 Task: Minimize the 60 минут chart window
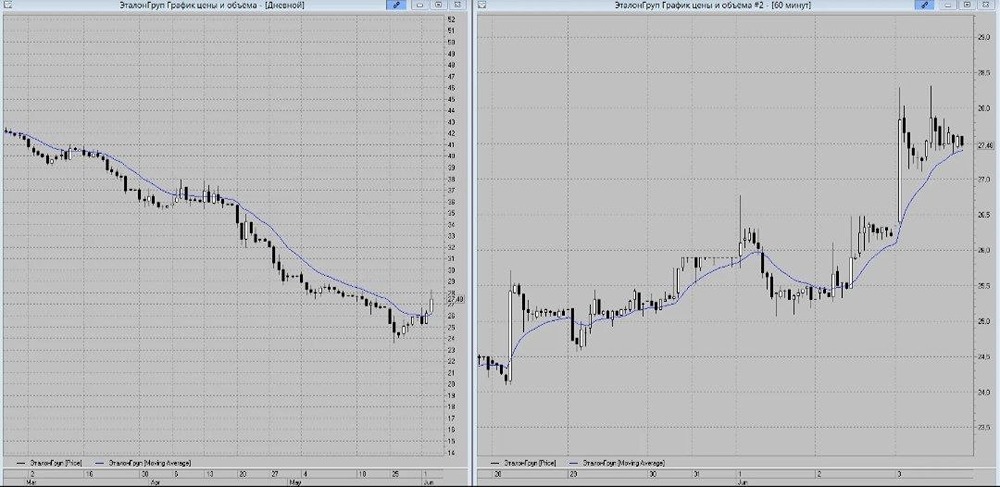[x=948, y=4]
